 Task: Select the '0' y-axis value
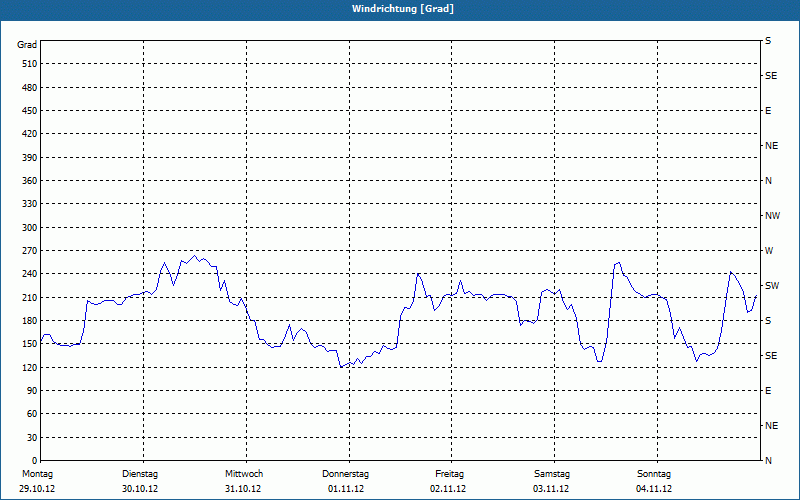pos(34,461)
